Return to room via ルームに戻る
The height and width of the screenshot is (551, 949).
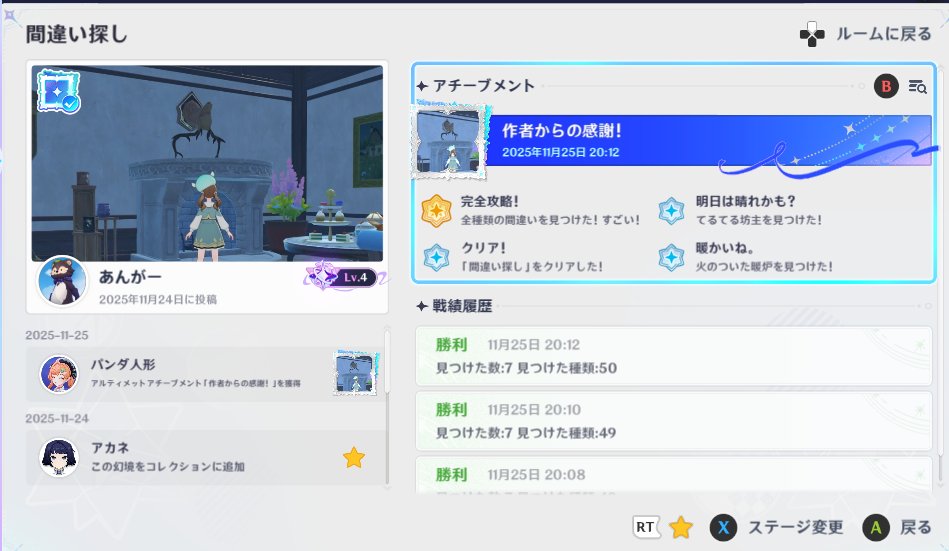point(884,34)
